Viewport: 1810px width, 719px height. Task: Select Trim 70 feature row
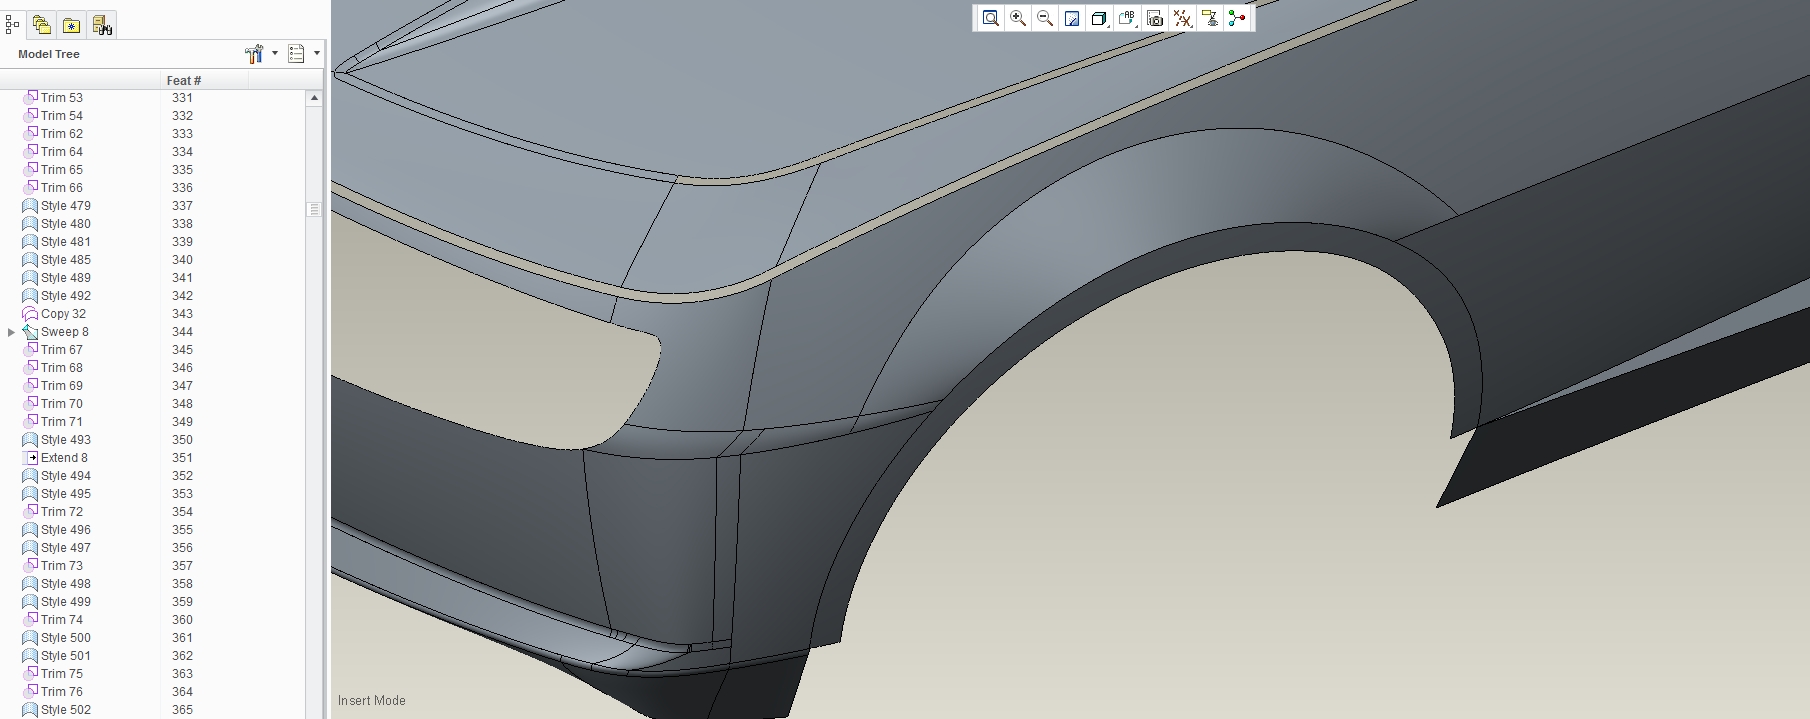click(x=62, y=404)
